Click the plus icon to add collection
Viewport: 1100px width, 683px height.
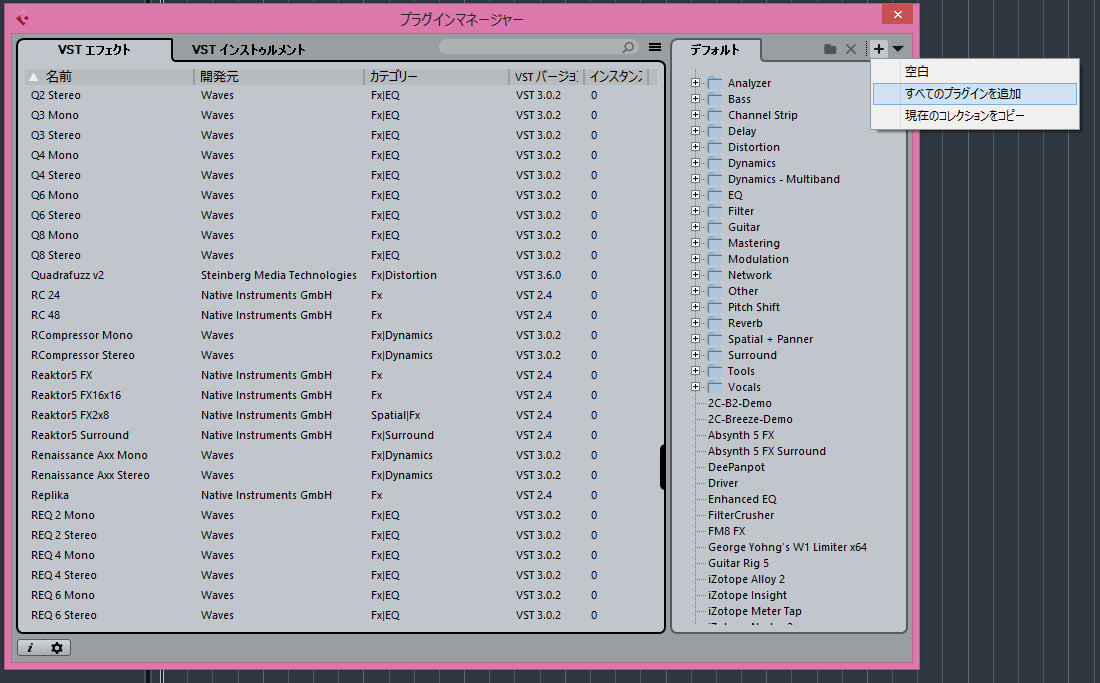[x=878, y=49]
